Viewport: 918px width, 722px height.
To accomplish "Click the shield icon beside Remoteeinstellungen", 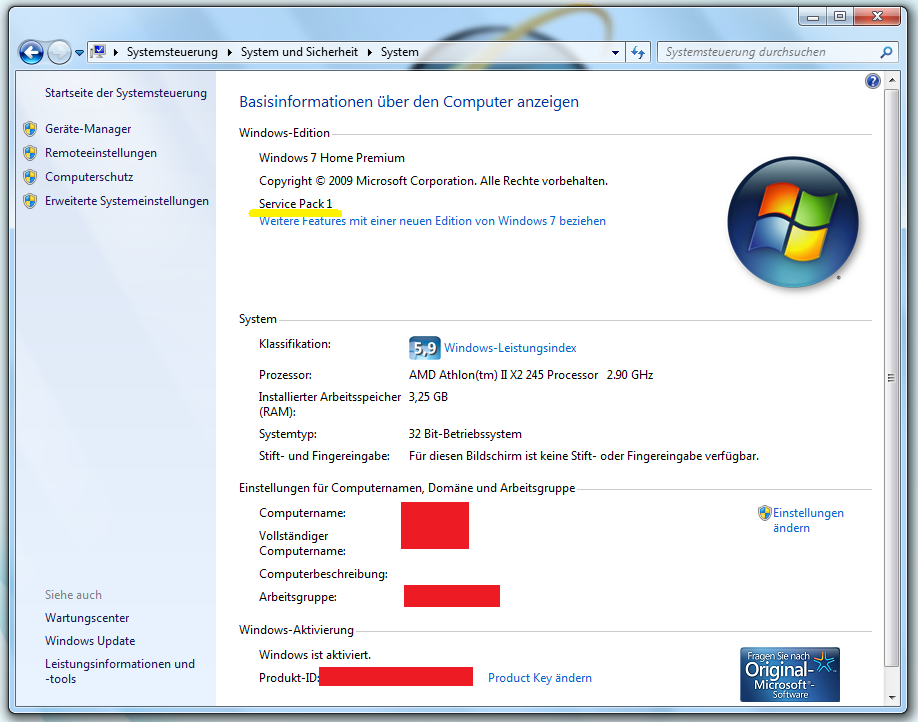I will [30, 153].
